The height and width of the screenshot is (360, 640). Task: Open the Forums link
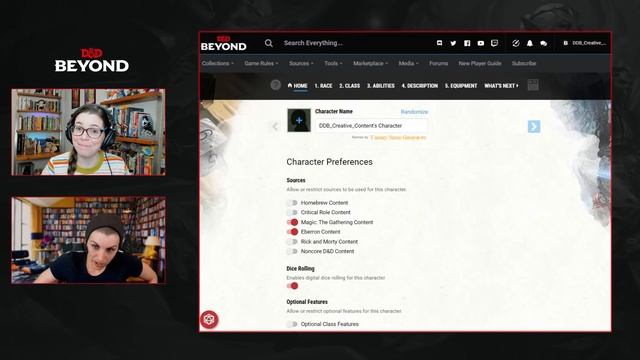click(438, 63)
